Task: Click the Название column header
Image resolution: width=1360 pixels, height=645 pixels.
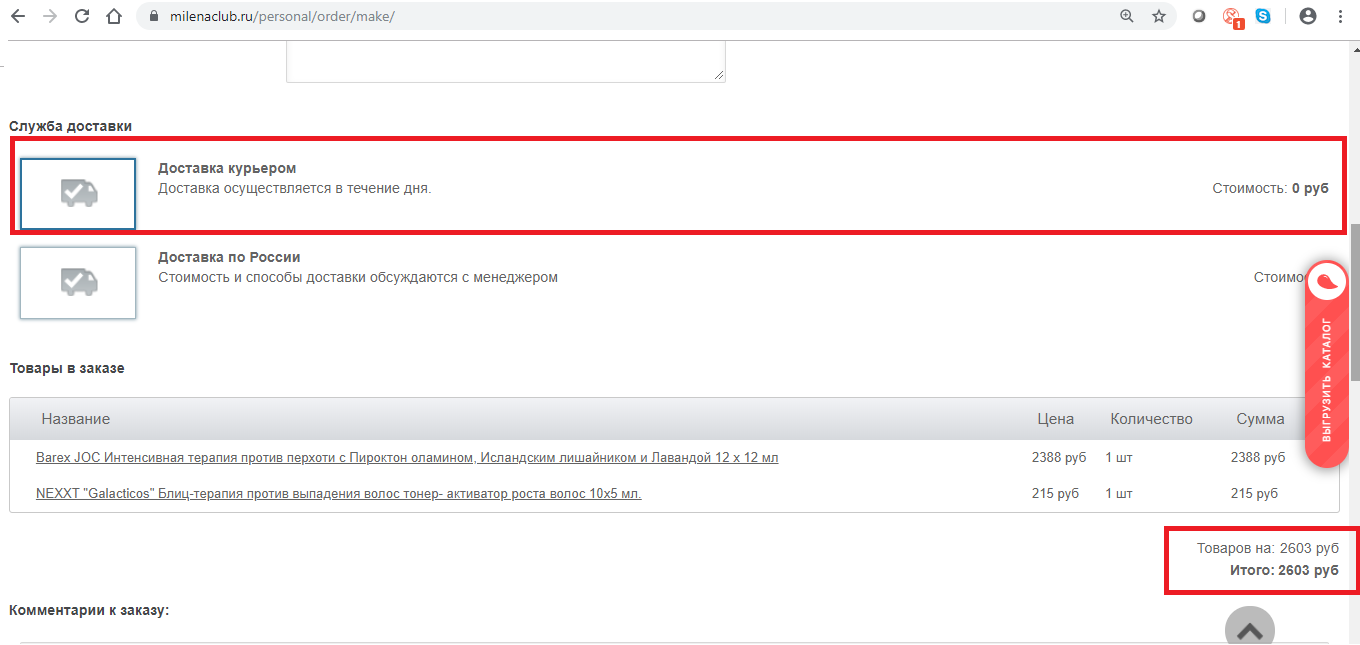Action: coord(76,419)
